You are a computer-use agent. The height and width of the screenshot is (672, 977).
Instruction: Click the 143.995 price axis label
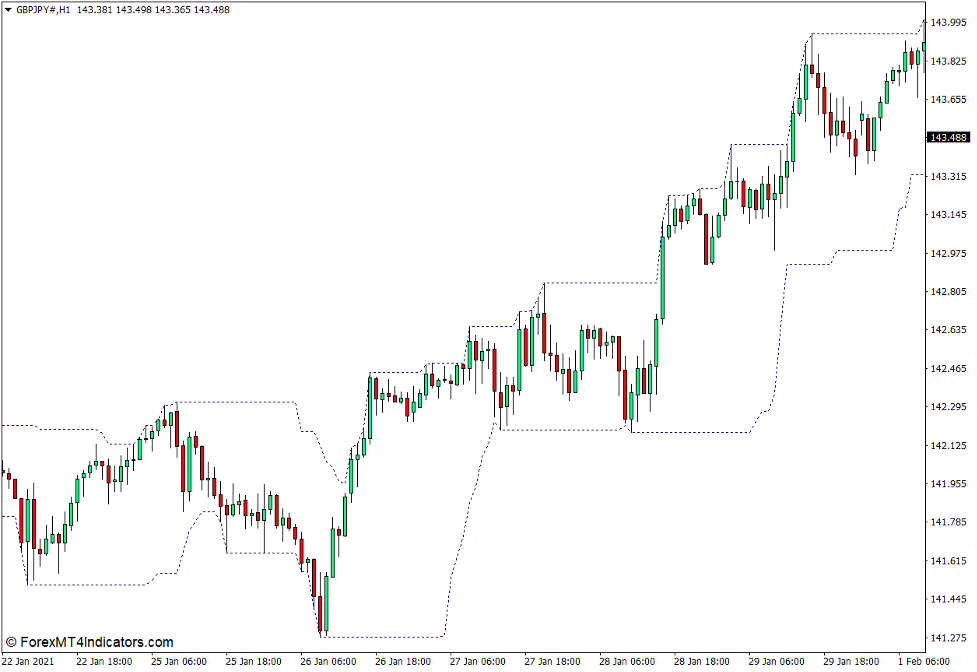pyautogui.click(x=949, y=23)
